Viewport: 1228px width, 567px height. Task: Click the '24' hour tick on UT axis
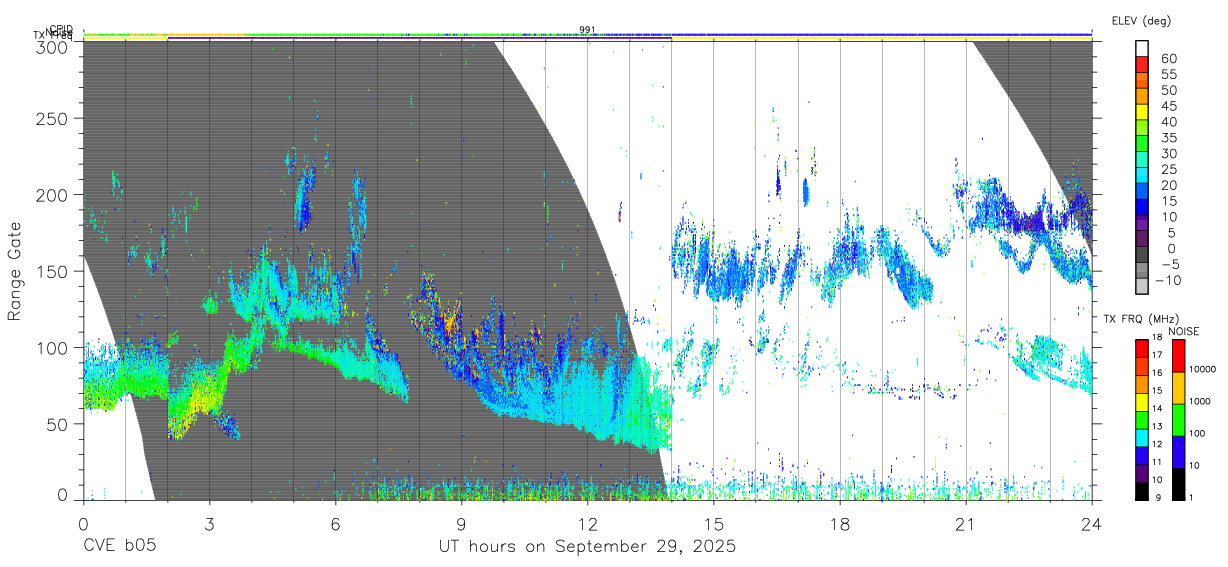tap(1092, 523)
